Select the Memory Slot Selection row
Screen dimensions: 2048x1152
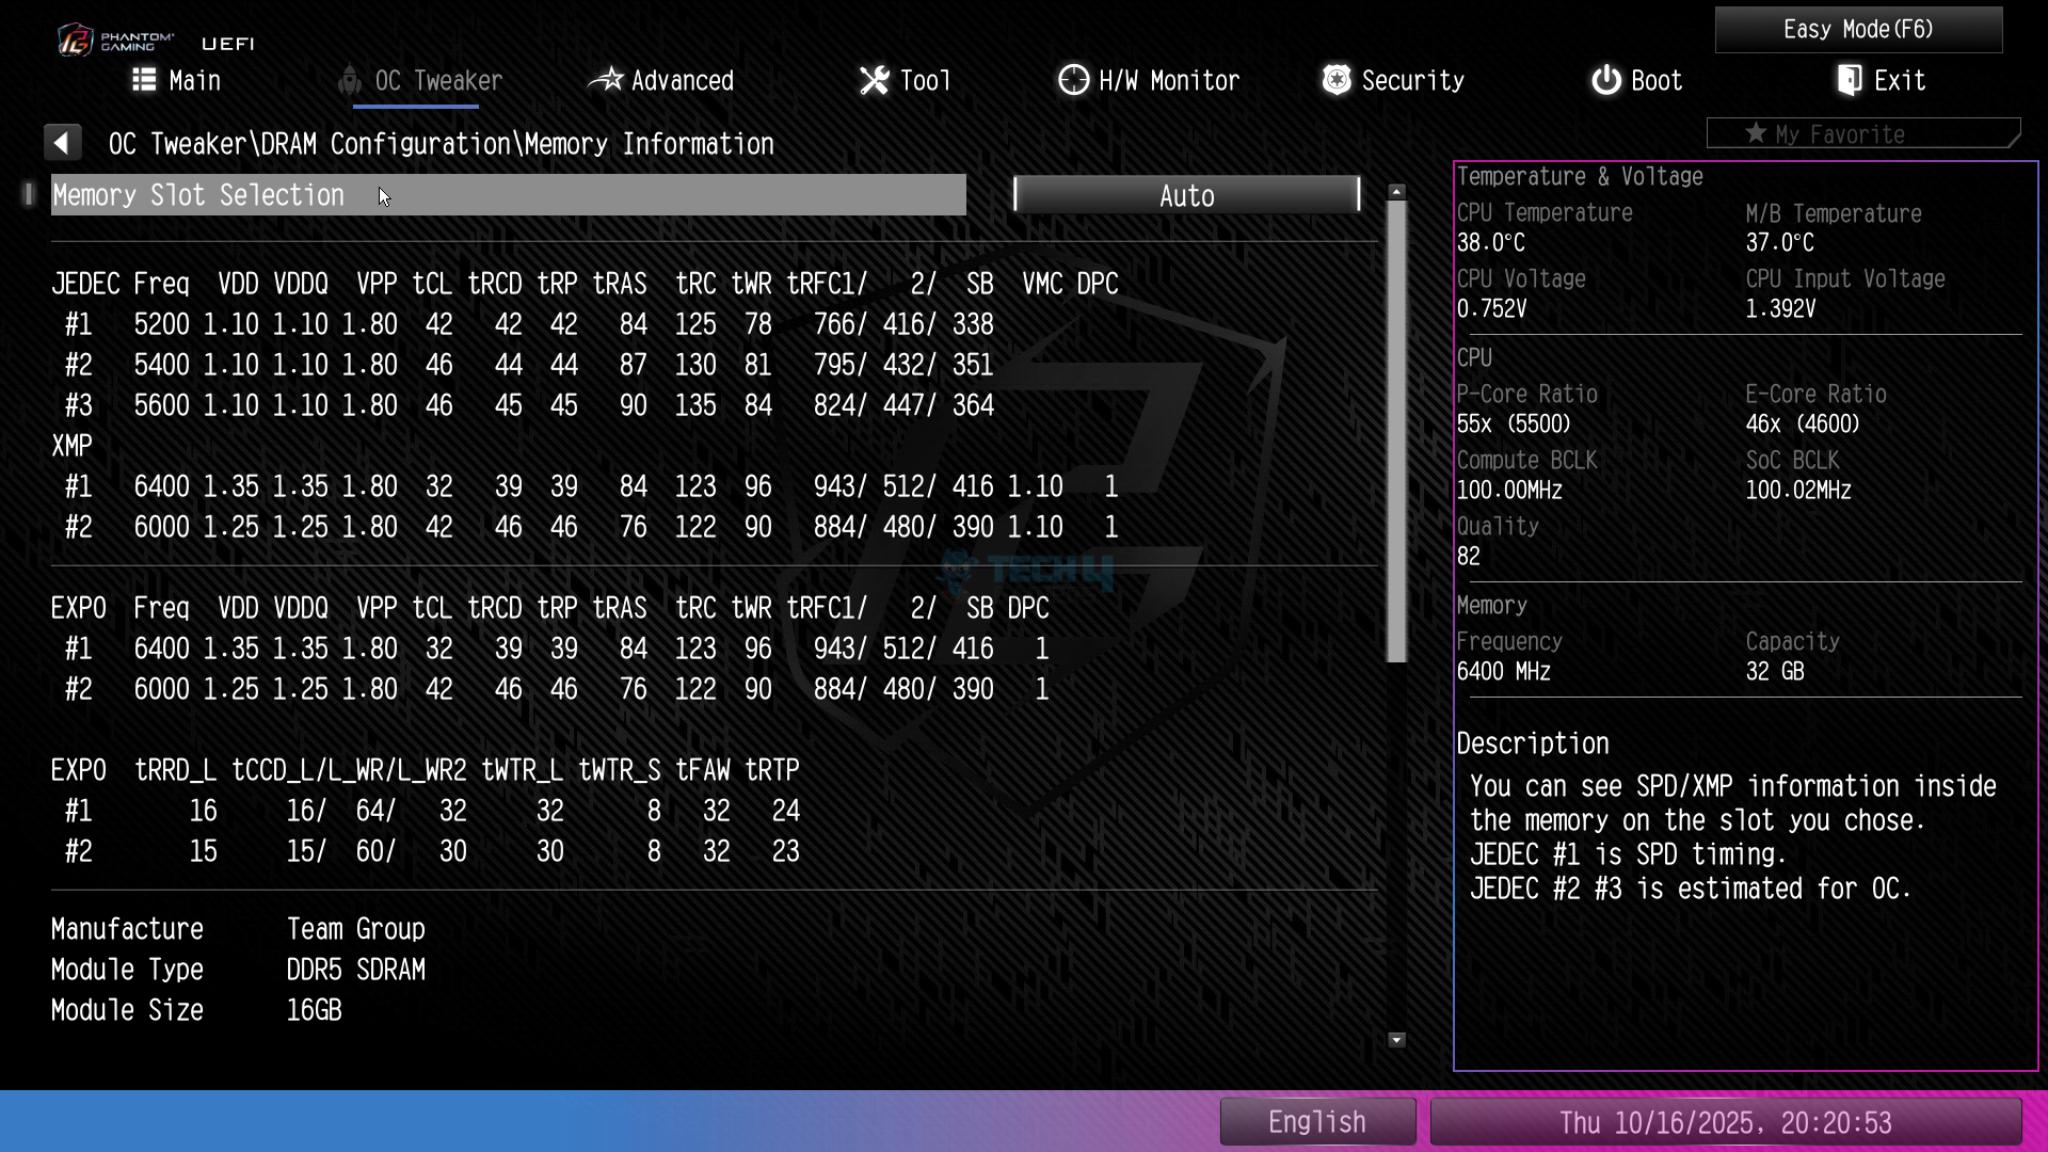(508, 195)
